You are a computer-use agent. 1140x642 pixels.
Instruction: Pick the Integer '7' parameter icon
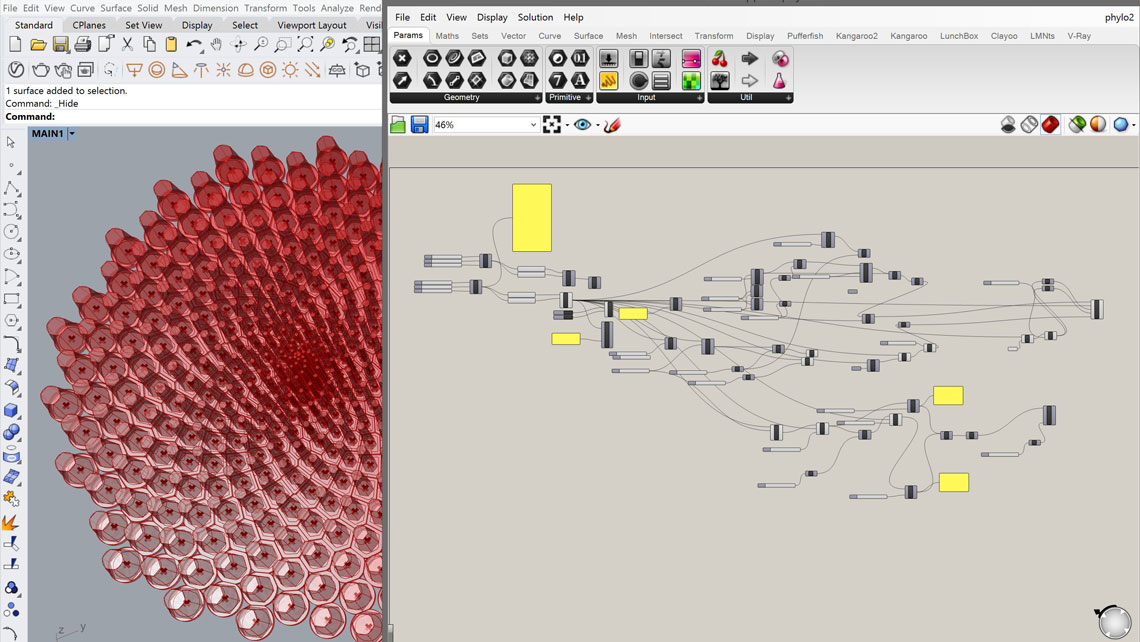click(558, 80)
